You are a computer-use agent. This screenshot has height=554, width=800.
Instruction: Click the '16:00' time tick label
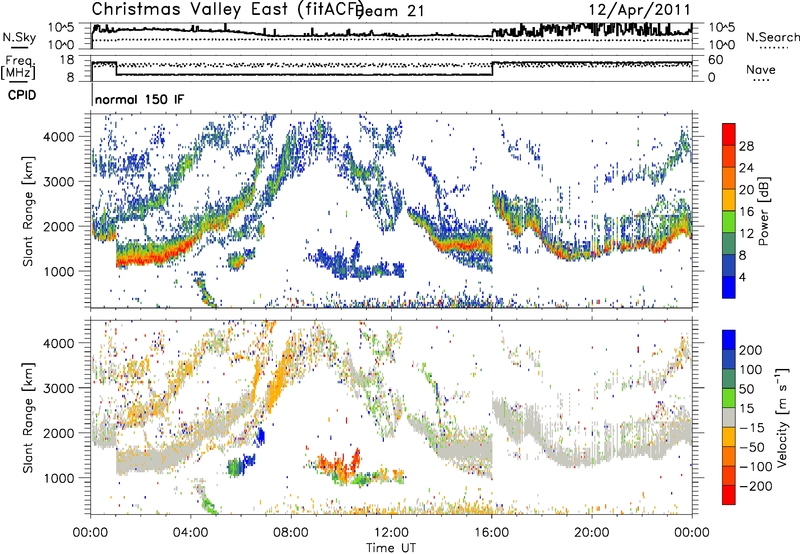pos(491,533)
